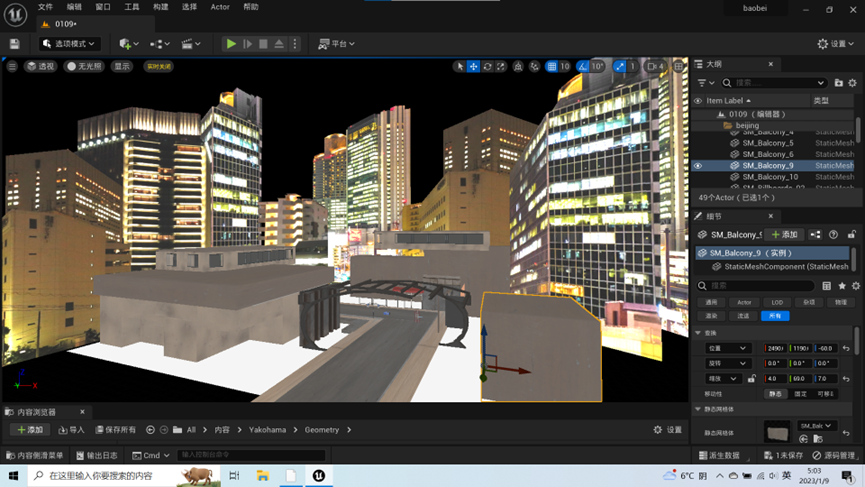Click the Play button in the toolbar
The image size is (865, 487).
pyautogui.click(x=231, y=44)
